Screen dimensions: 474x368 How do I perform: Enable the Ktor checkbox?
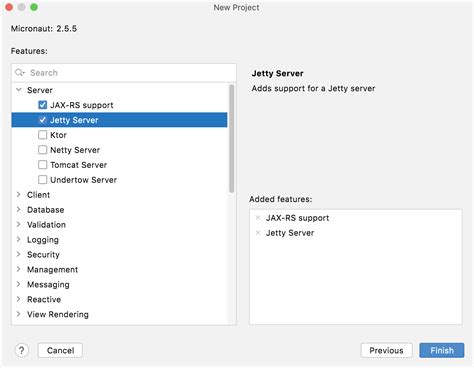[43, 135]
